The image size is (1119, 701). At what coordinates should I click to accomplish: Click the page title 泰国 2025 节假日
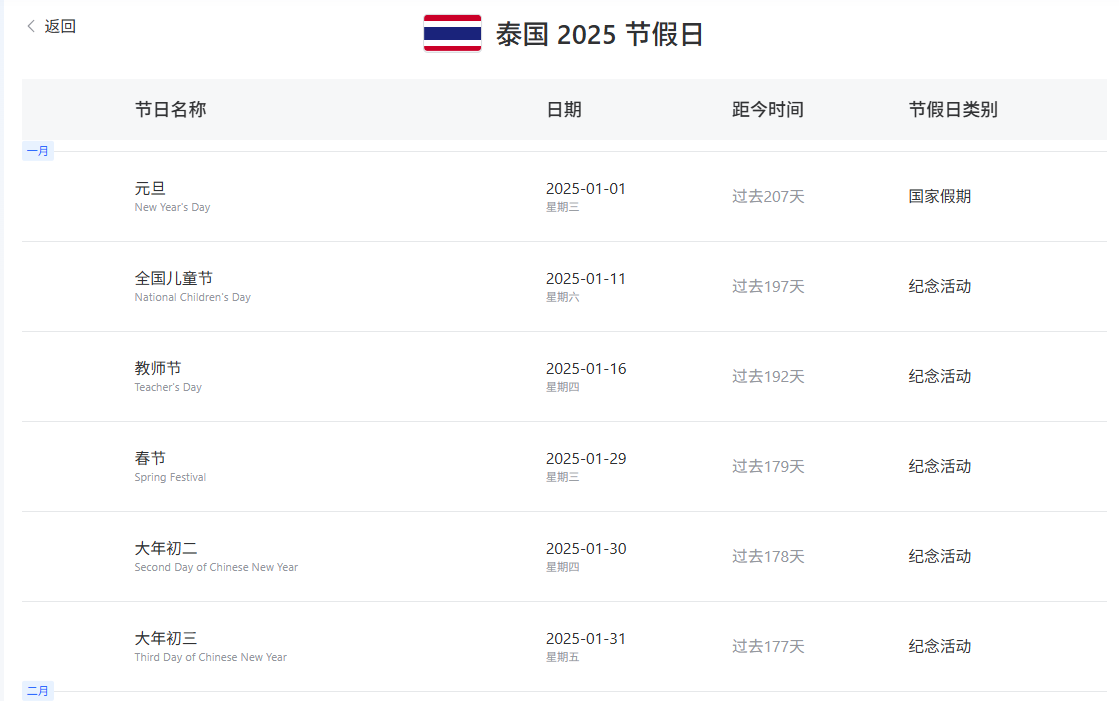click(x=600, y=34)
